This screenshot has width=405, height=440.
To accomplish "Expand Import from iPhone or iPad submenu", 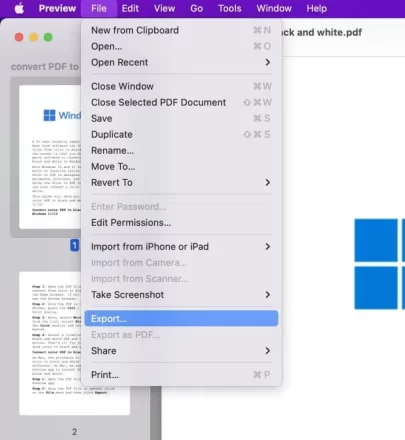I will coord(181,247).
